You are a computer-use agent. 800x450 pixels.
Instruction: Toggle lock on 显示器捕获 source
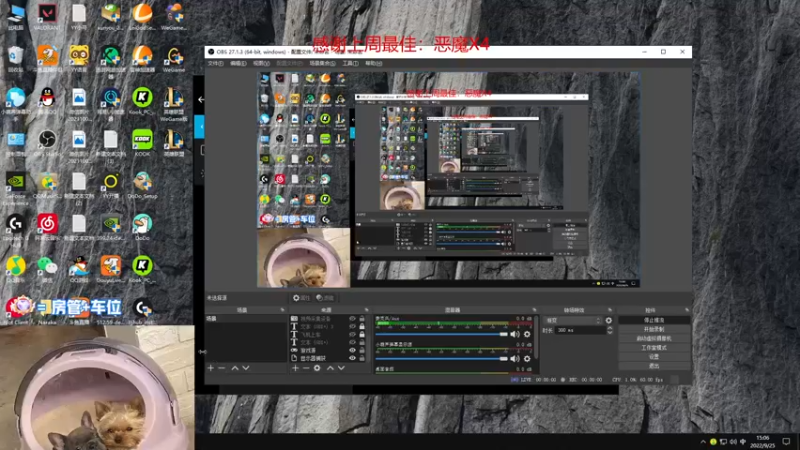click(x=362, y=358)
